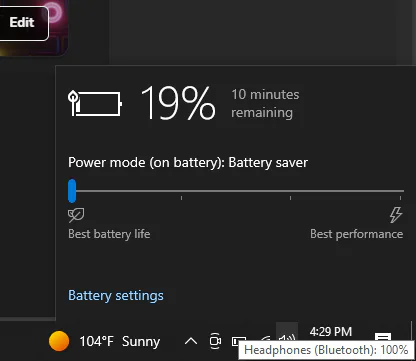Click the Show desktop sliver at taskbar edge
Viewport: 416px width, 361px height.
tap(413, 341)
